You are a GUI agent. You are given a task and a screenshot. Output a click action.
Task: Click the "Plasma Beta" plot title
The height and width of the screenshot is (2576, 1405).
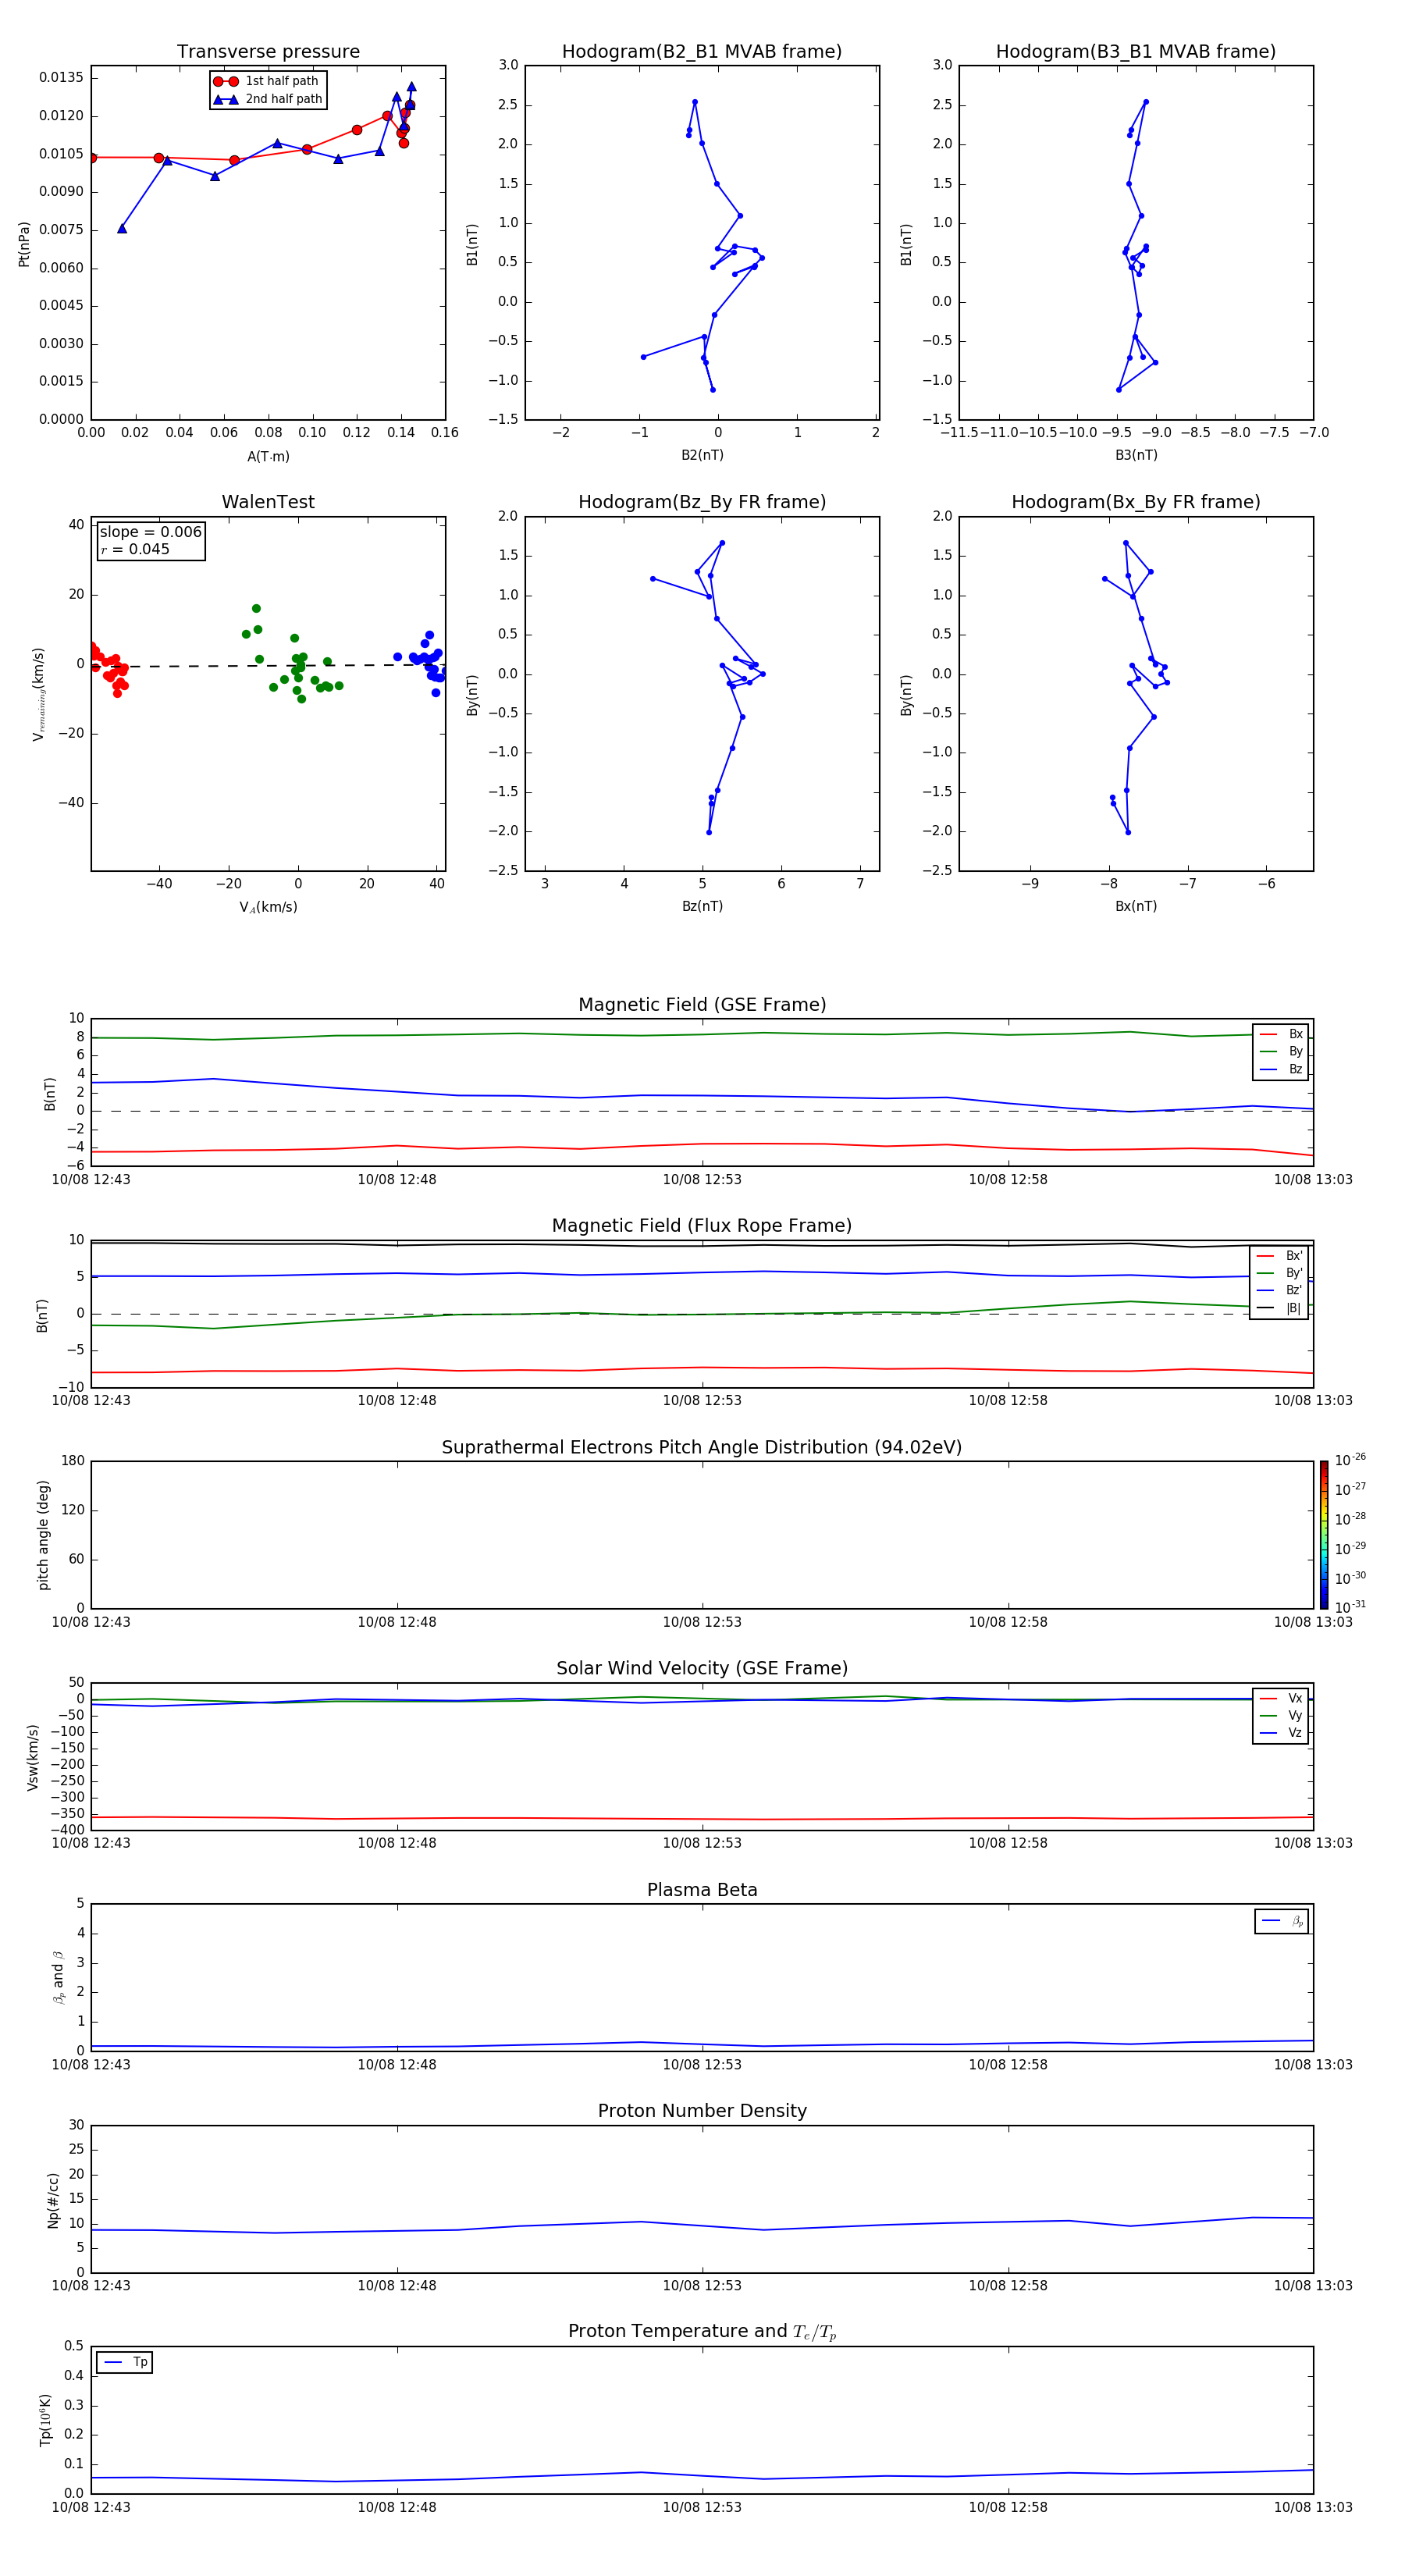[702, 1891]
